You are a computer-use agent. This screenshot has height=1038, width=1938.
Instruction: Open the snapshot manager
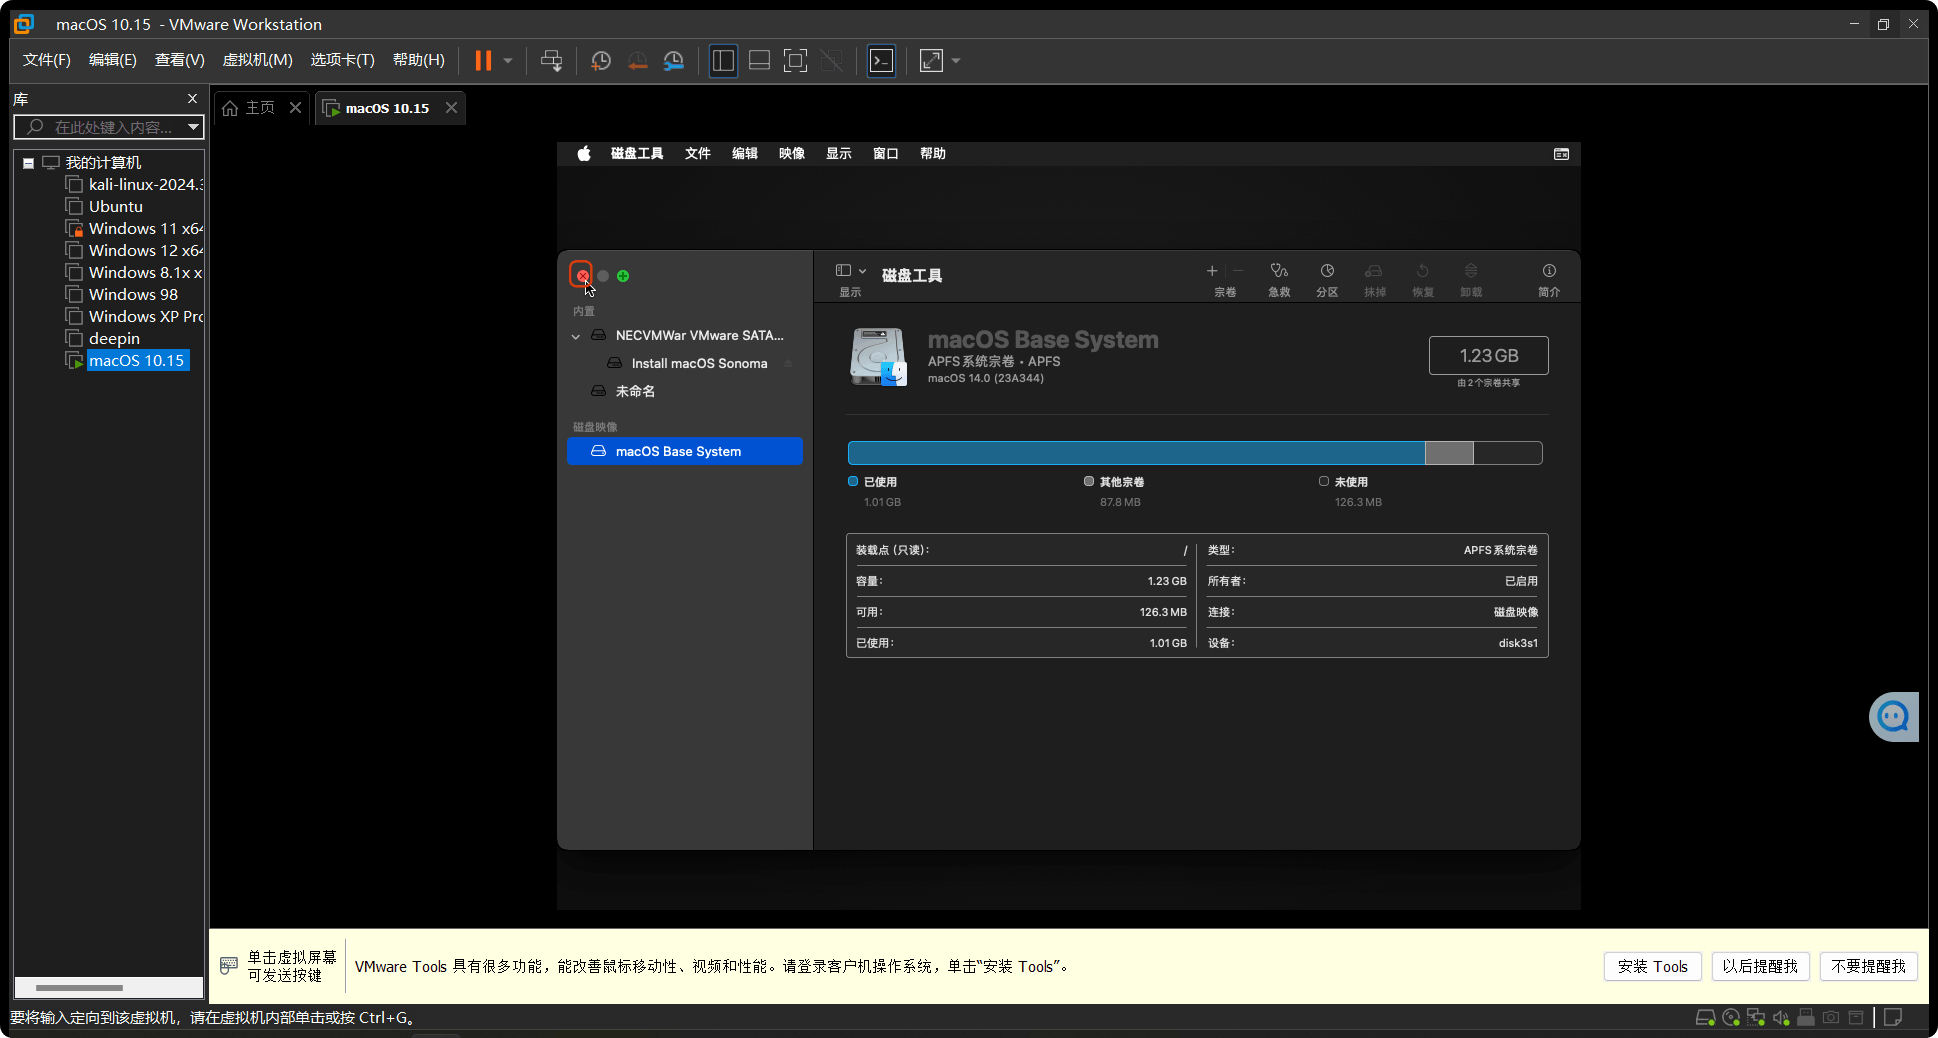[673, 60]
